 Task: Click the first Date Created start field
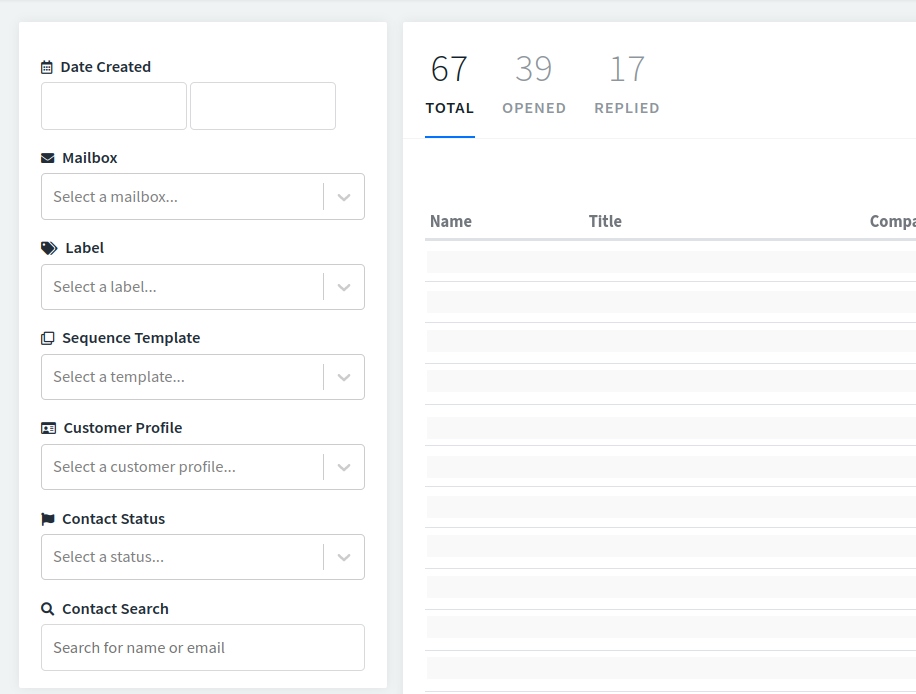point(114,106)
